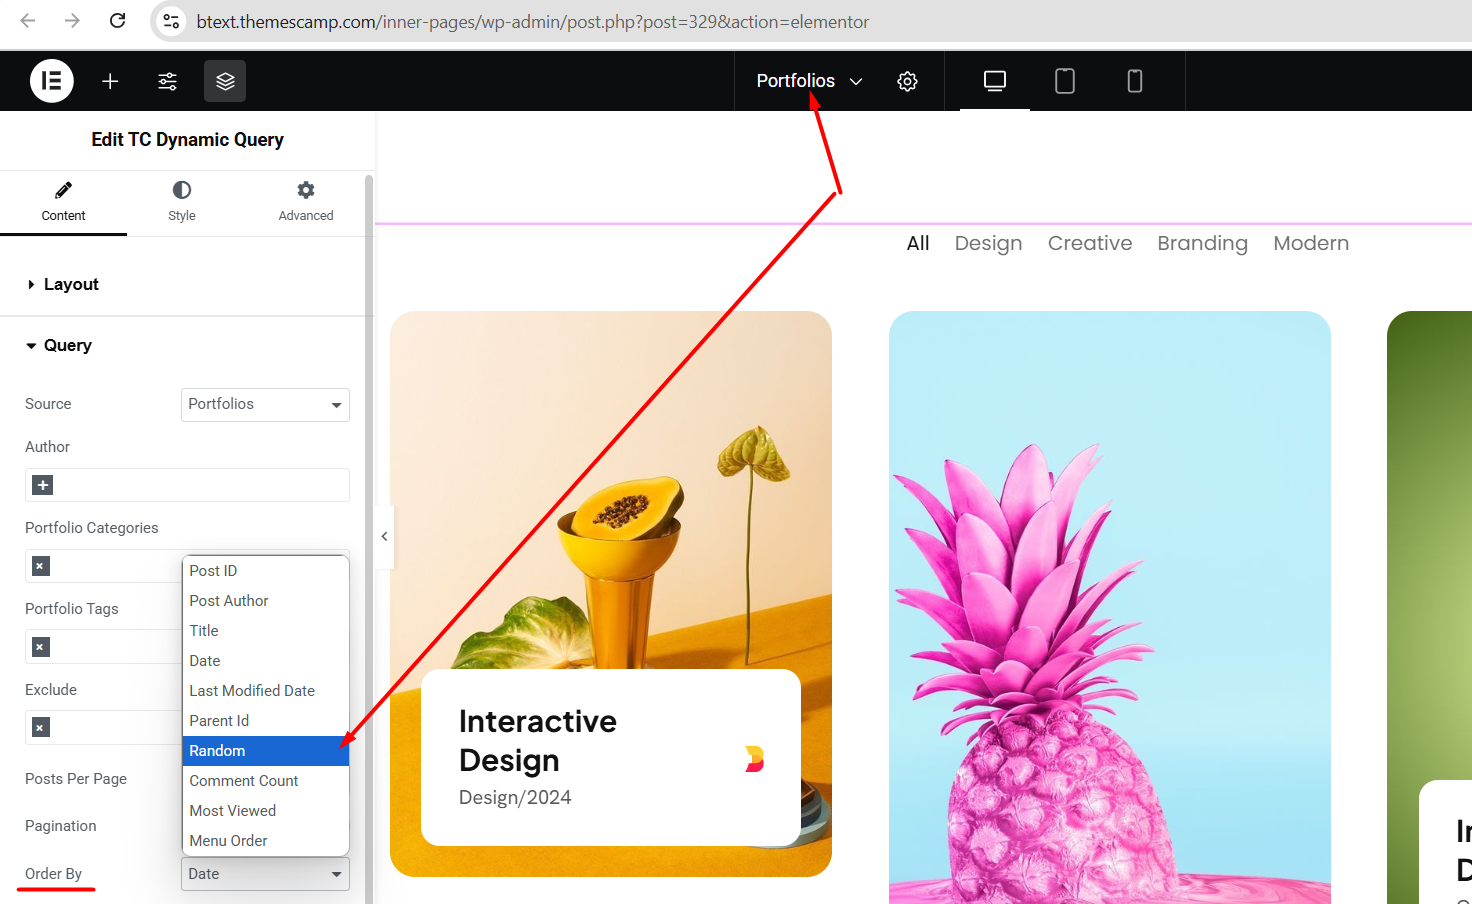Select Post Author order option
The height and width of the screenshot is (904, 1472).
pyautogui.click(x=265, y=601)
